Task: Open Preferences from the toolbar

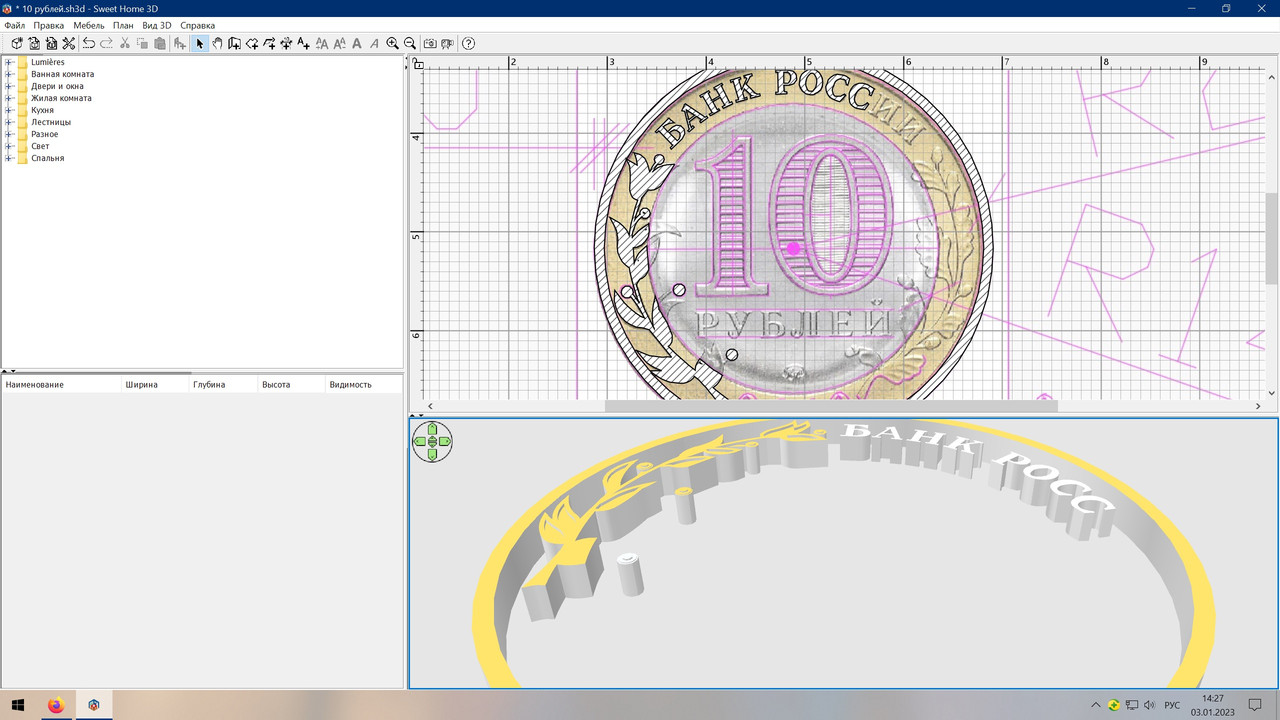Action: tap(69, 43)
